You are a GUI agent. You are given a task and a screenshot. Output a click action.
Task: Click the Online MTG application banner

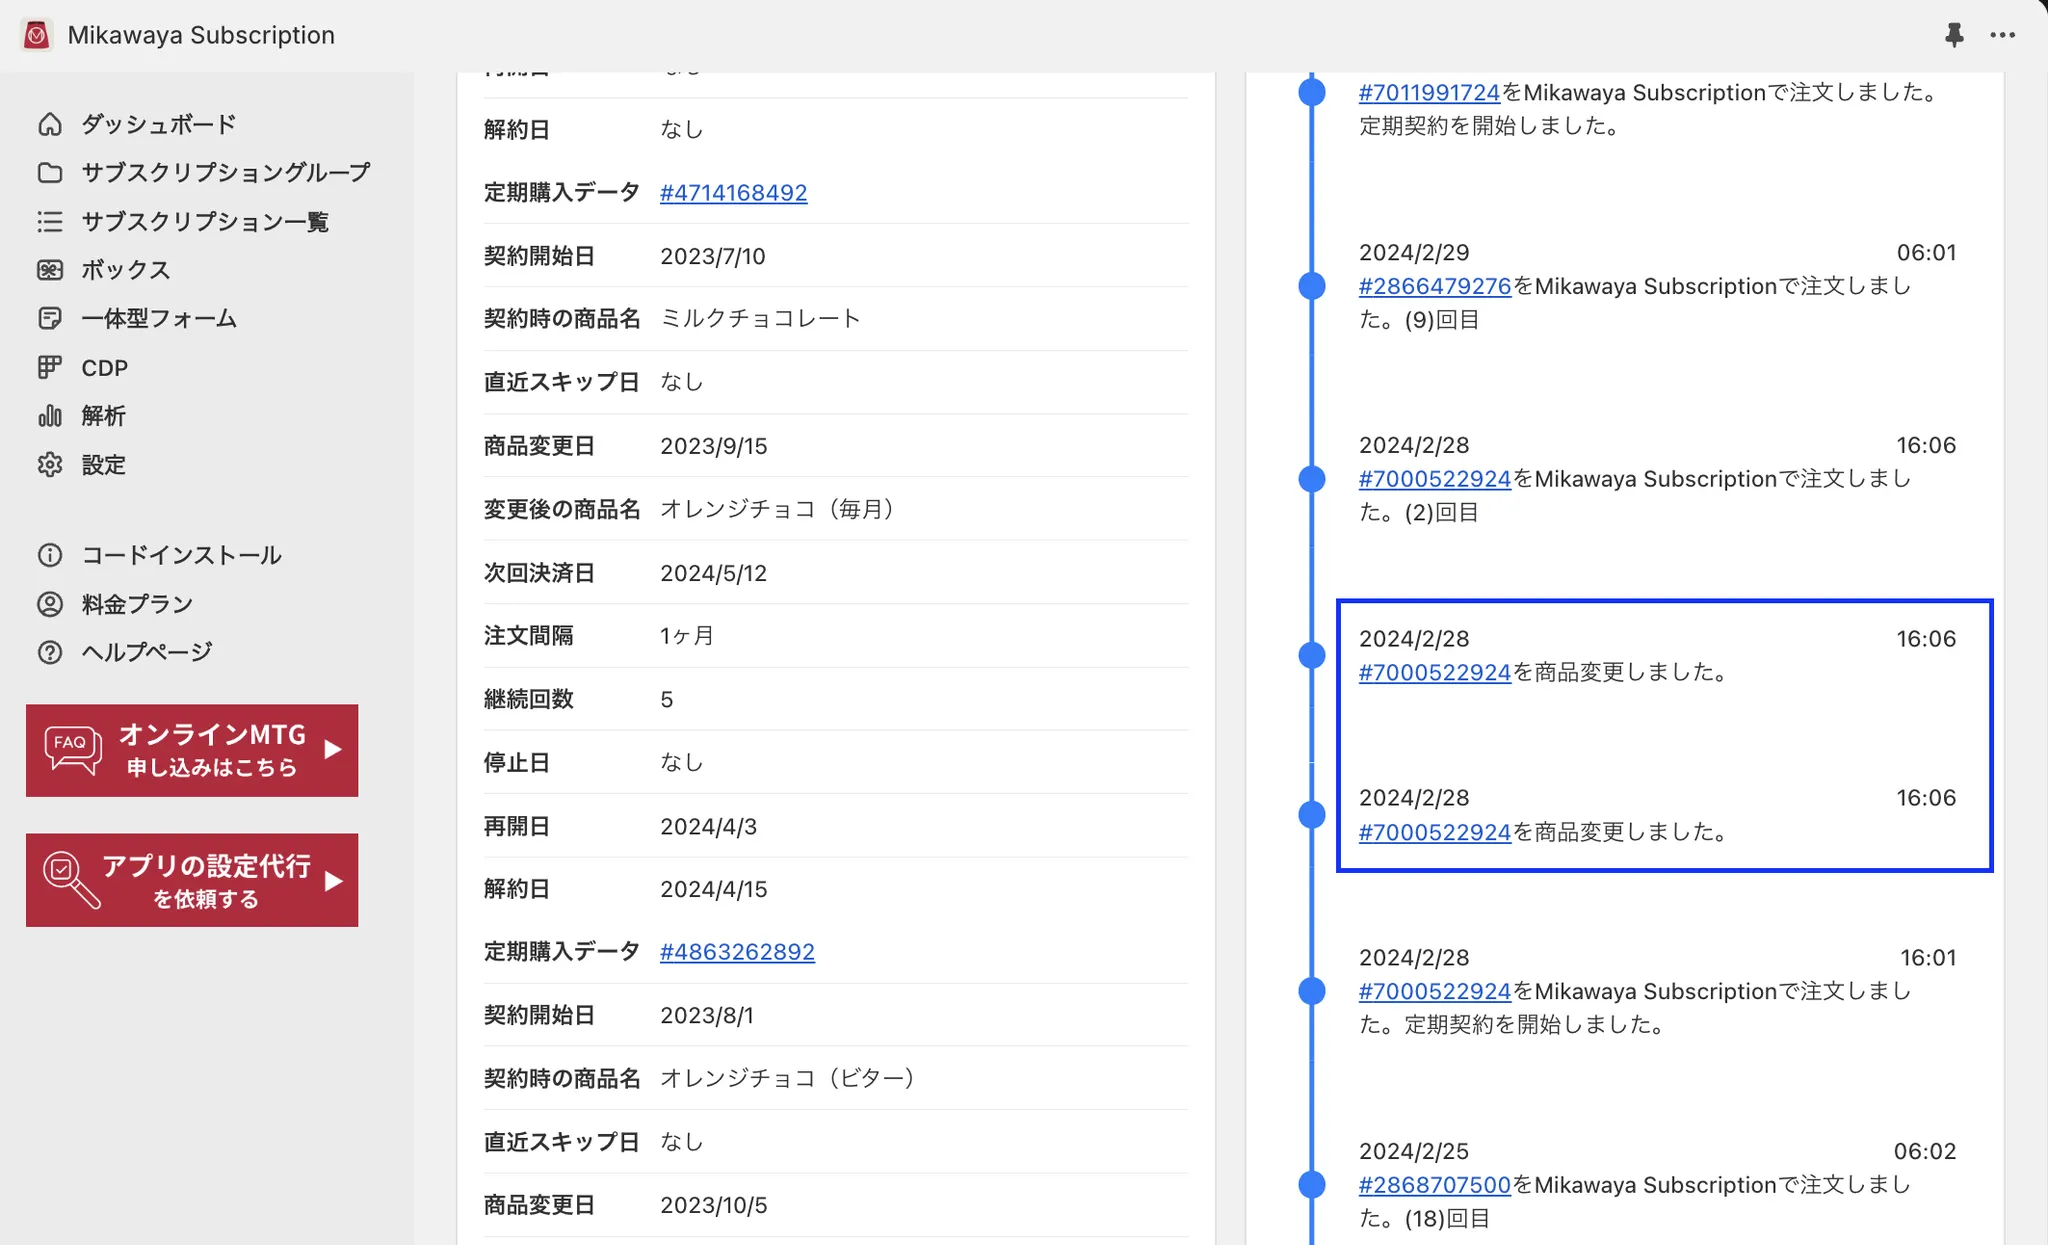click(x=192, y=750)
